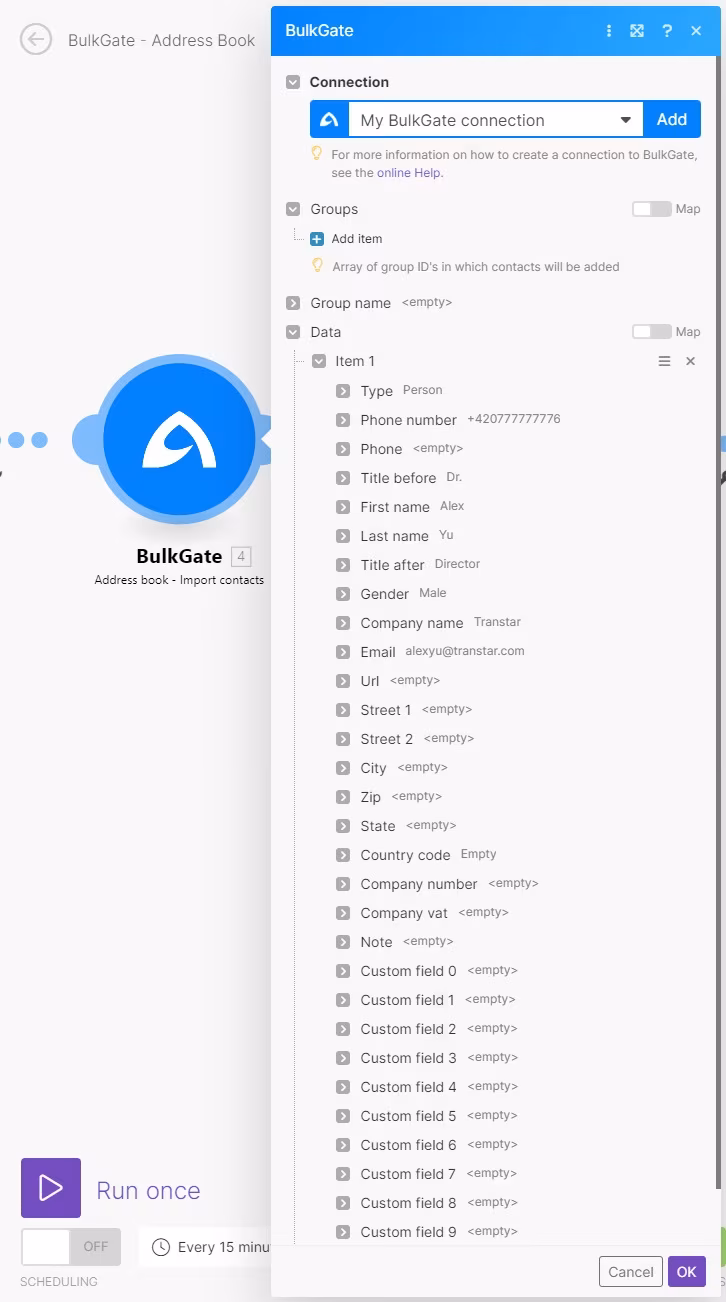This screenshot has width=726, height=1302.
Task: Expand Custom field 5
Action: (343, 1116)
